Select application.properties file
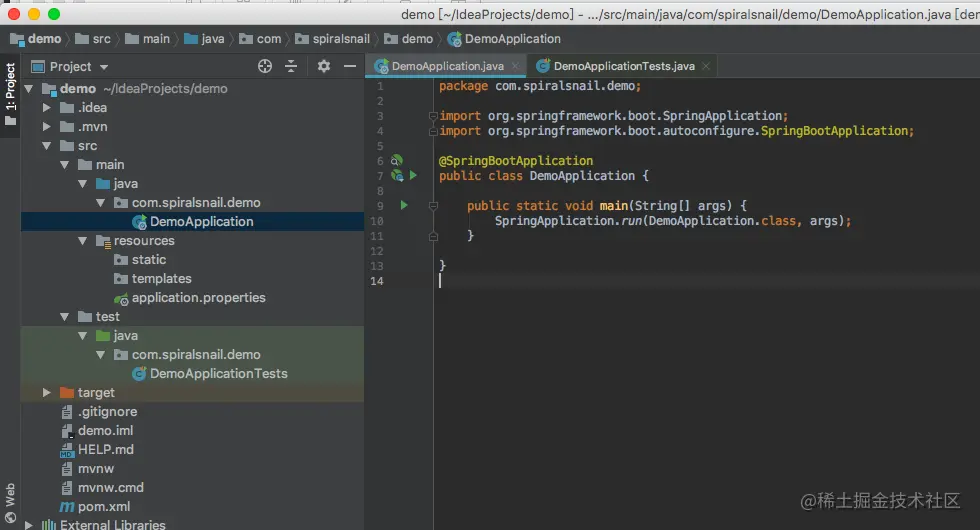This screenshot has height=530, width=980. (198, 298)
